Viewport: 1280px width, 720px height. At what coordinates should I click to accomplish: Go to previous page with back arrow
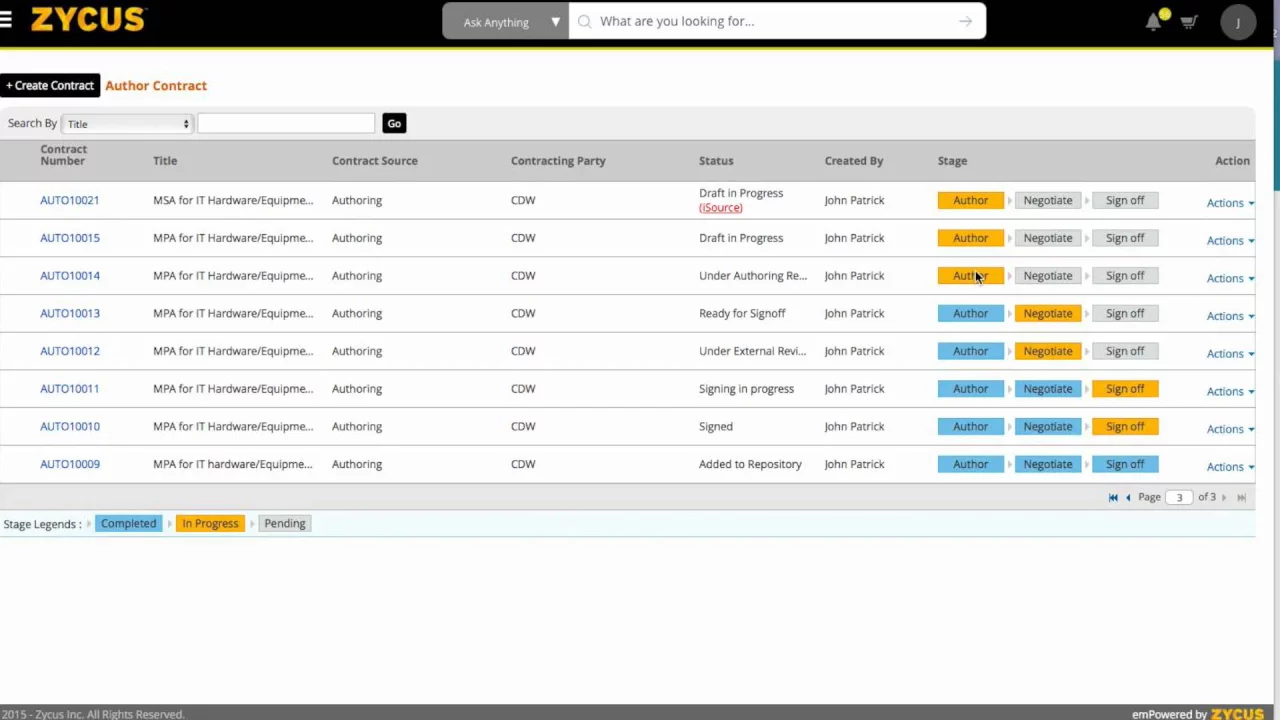coord(1128,497)
